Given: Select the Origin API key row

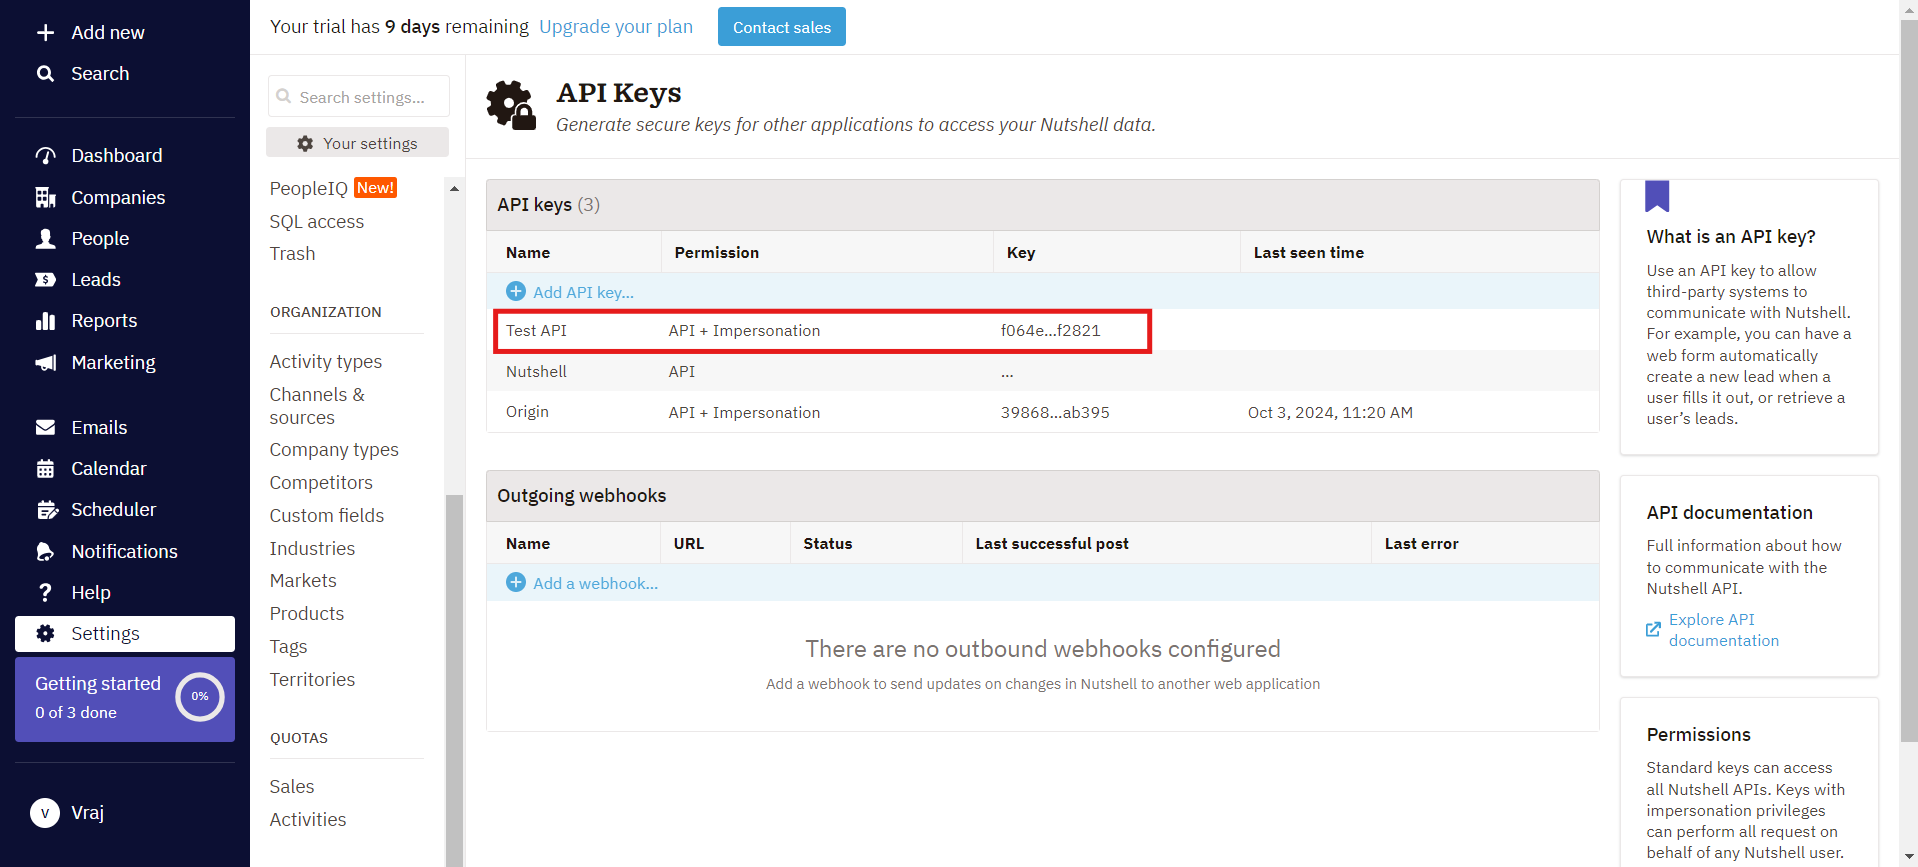Looking at the screenshot, I should click(1042, 412).
